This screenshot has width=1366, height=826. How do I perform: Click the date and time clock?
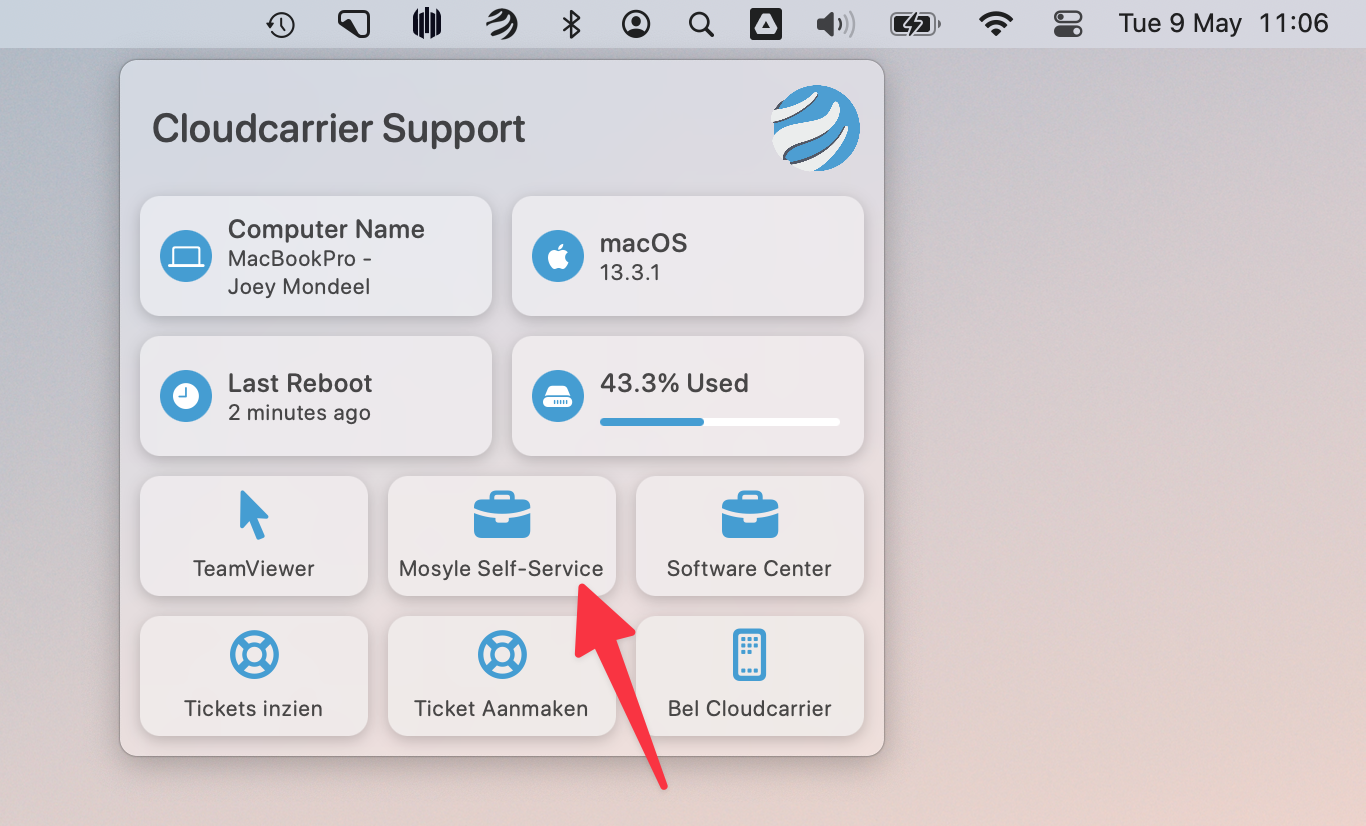(x=1223, y=24)
